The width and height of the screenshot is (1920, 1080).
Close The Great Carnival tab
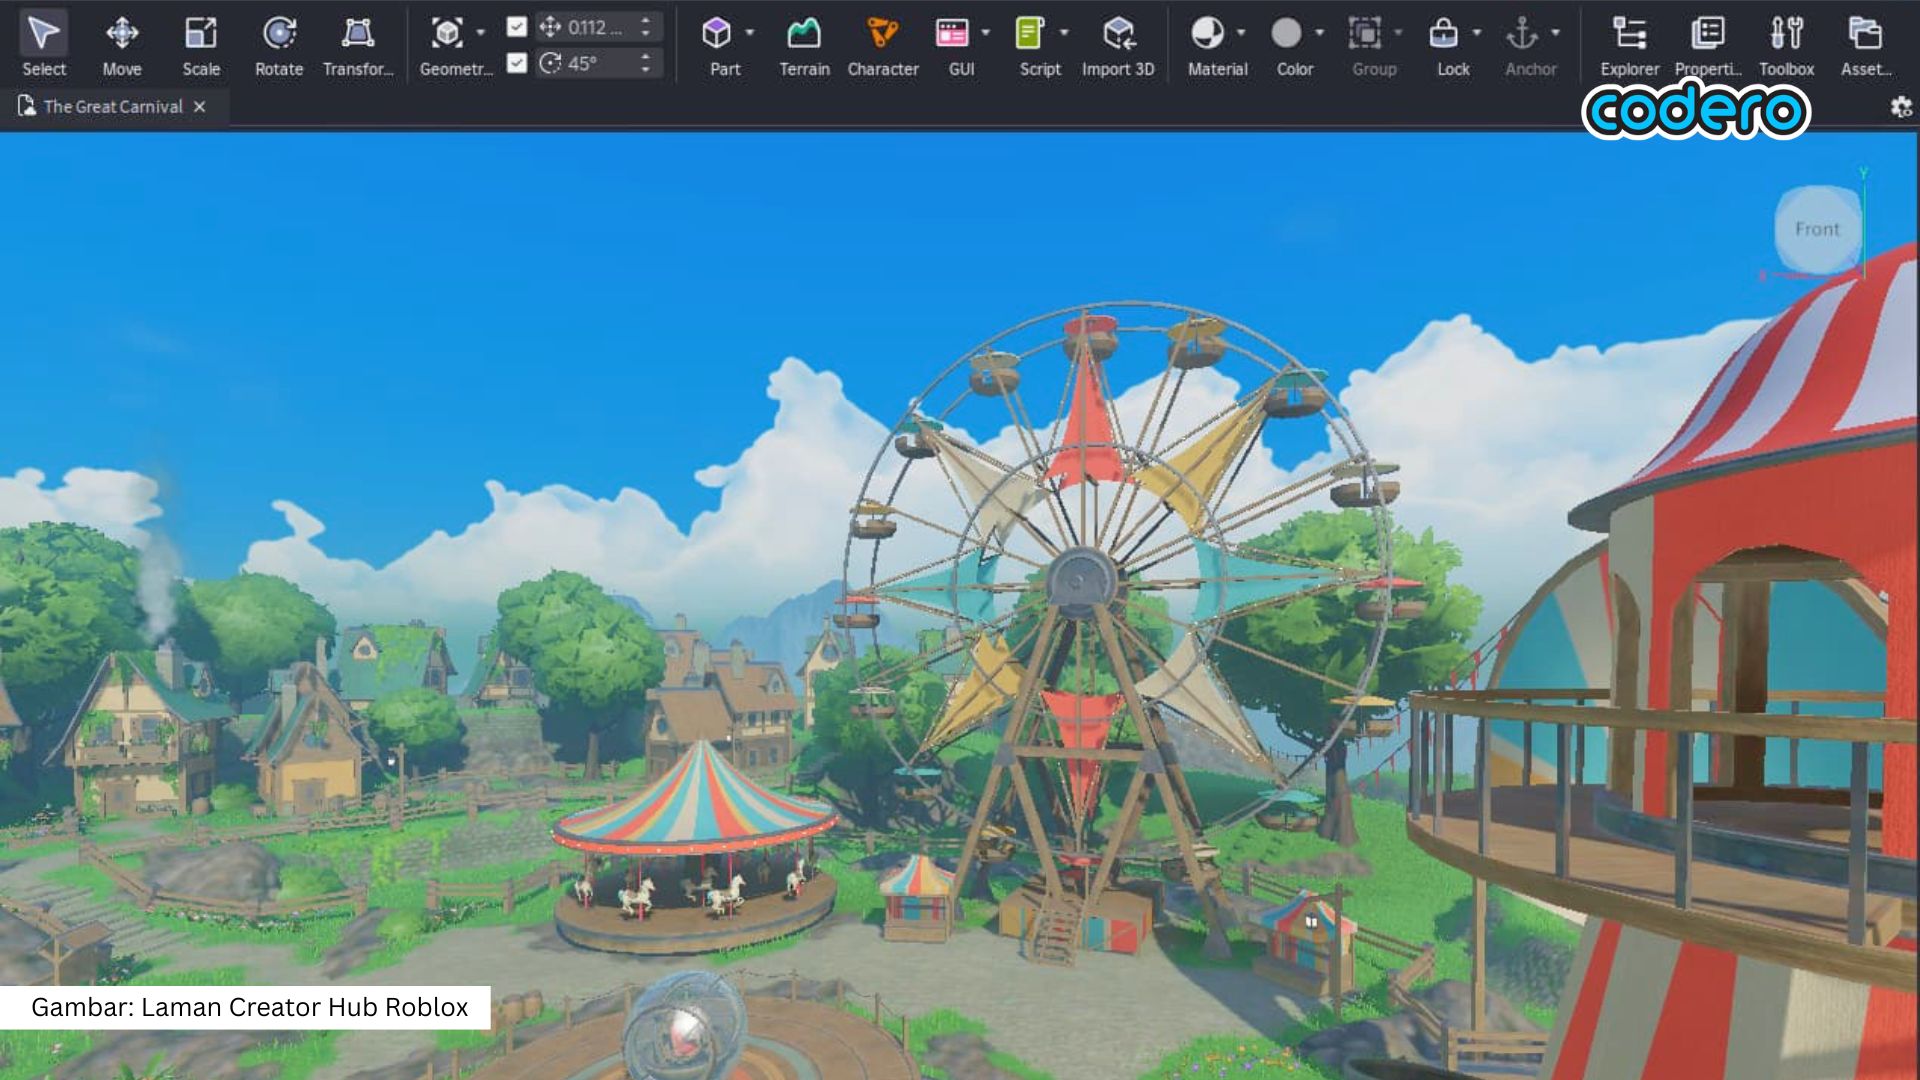[x=200, y=107]
